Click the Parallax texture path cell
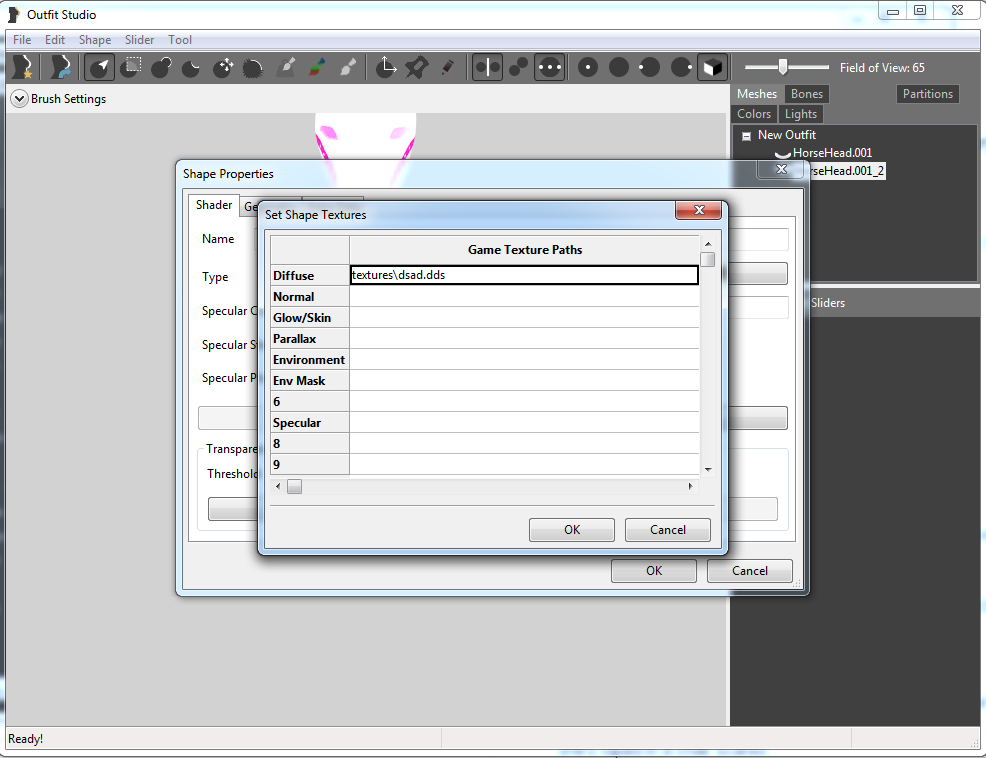The height and width of the screenshot is (758, 986). (x=524, y=338)
